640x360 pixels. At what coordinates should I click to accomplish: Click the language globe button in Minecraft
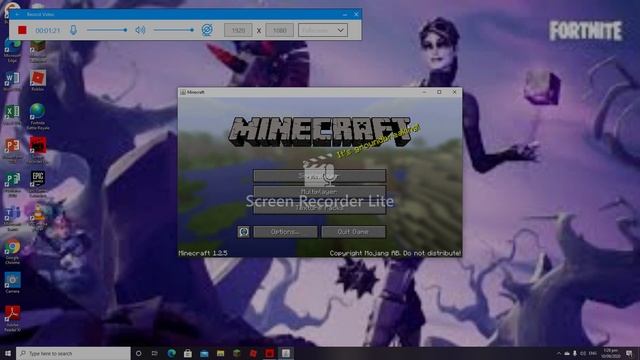[x=243, y=232]
